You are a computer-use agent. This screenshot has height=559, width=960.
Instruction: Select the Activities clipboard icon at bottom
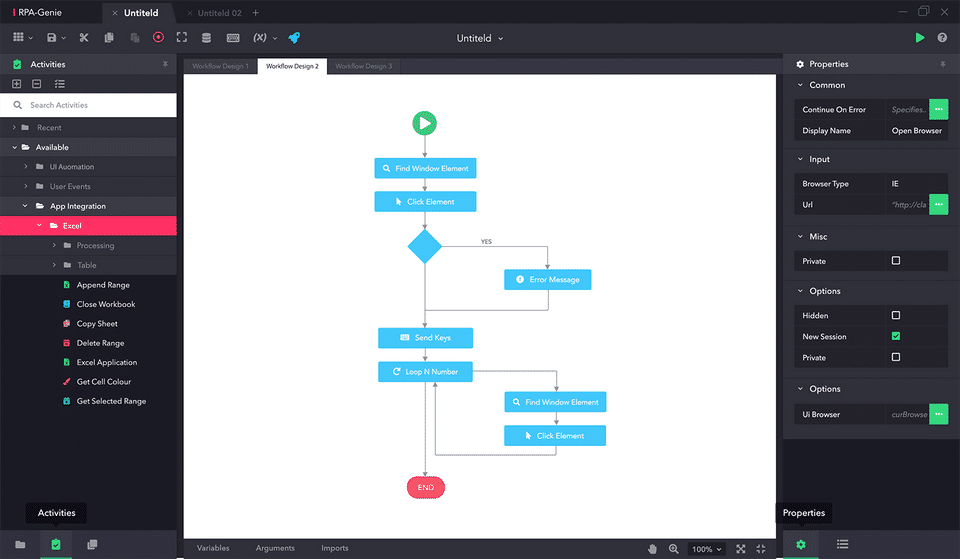[56, 544]
